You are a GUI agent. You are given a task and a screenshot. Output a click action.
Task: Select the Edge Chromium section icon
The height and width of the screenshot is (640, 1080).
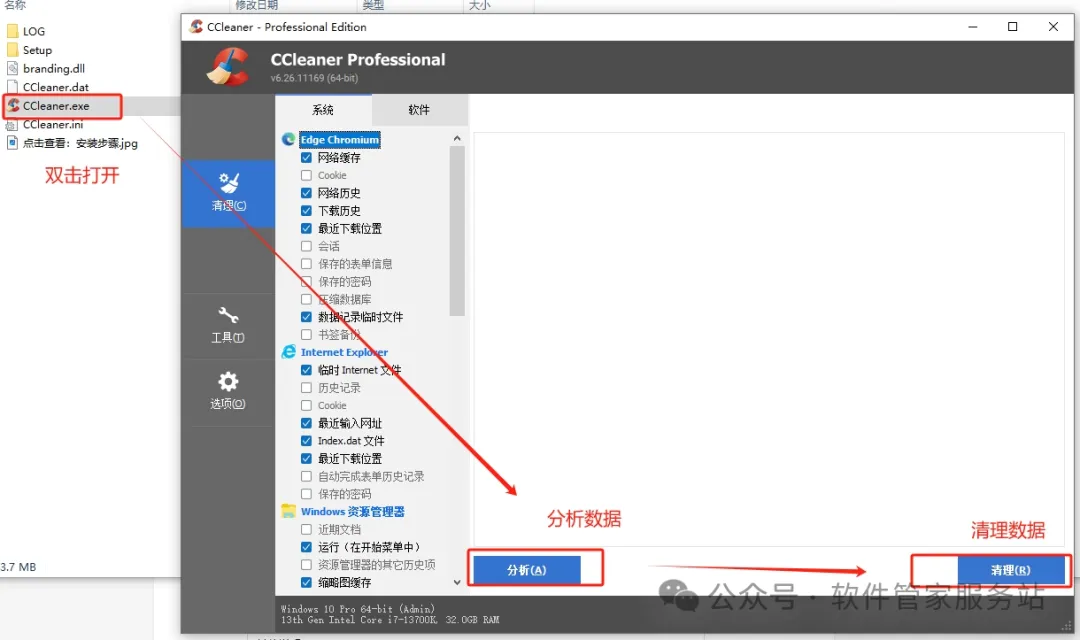click(x=289, y=139)
